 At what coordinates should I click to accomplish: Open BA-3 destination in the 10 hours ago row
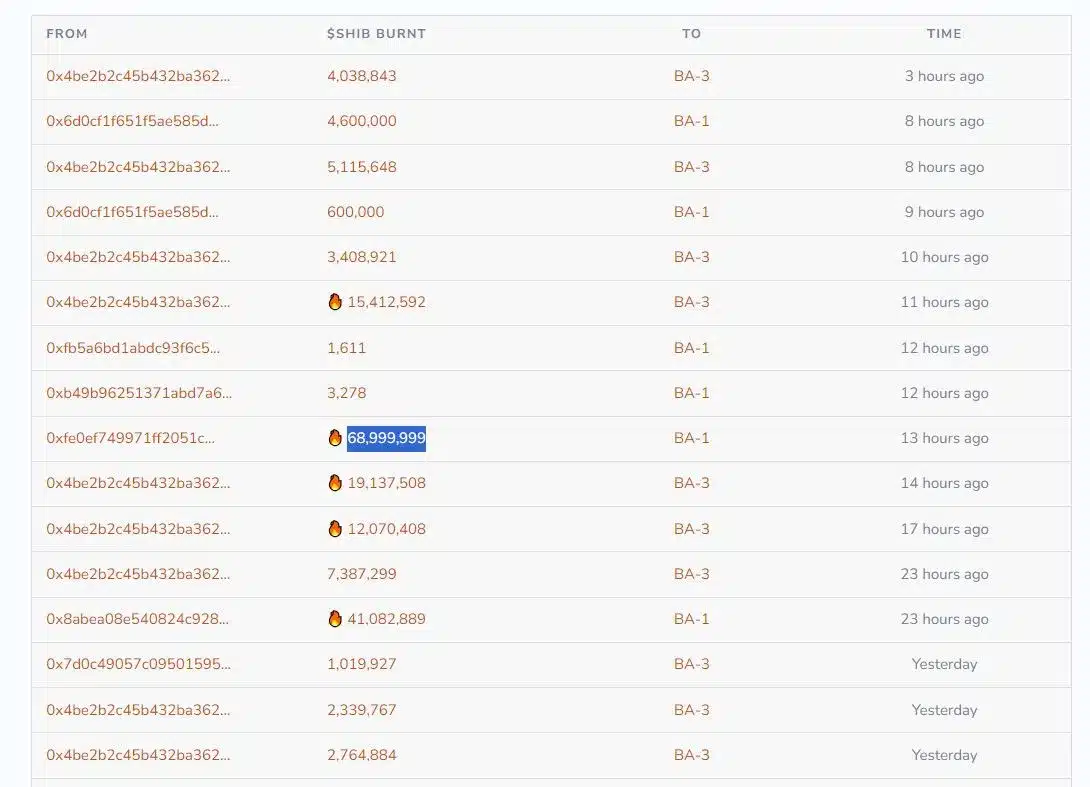pos(692,257)
